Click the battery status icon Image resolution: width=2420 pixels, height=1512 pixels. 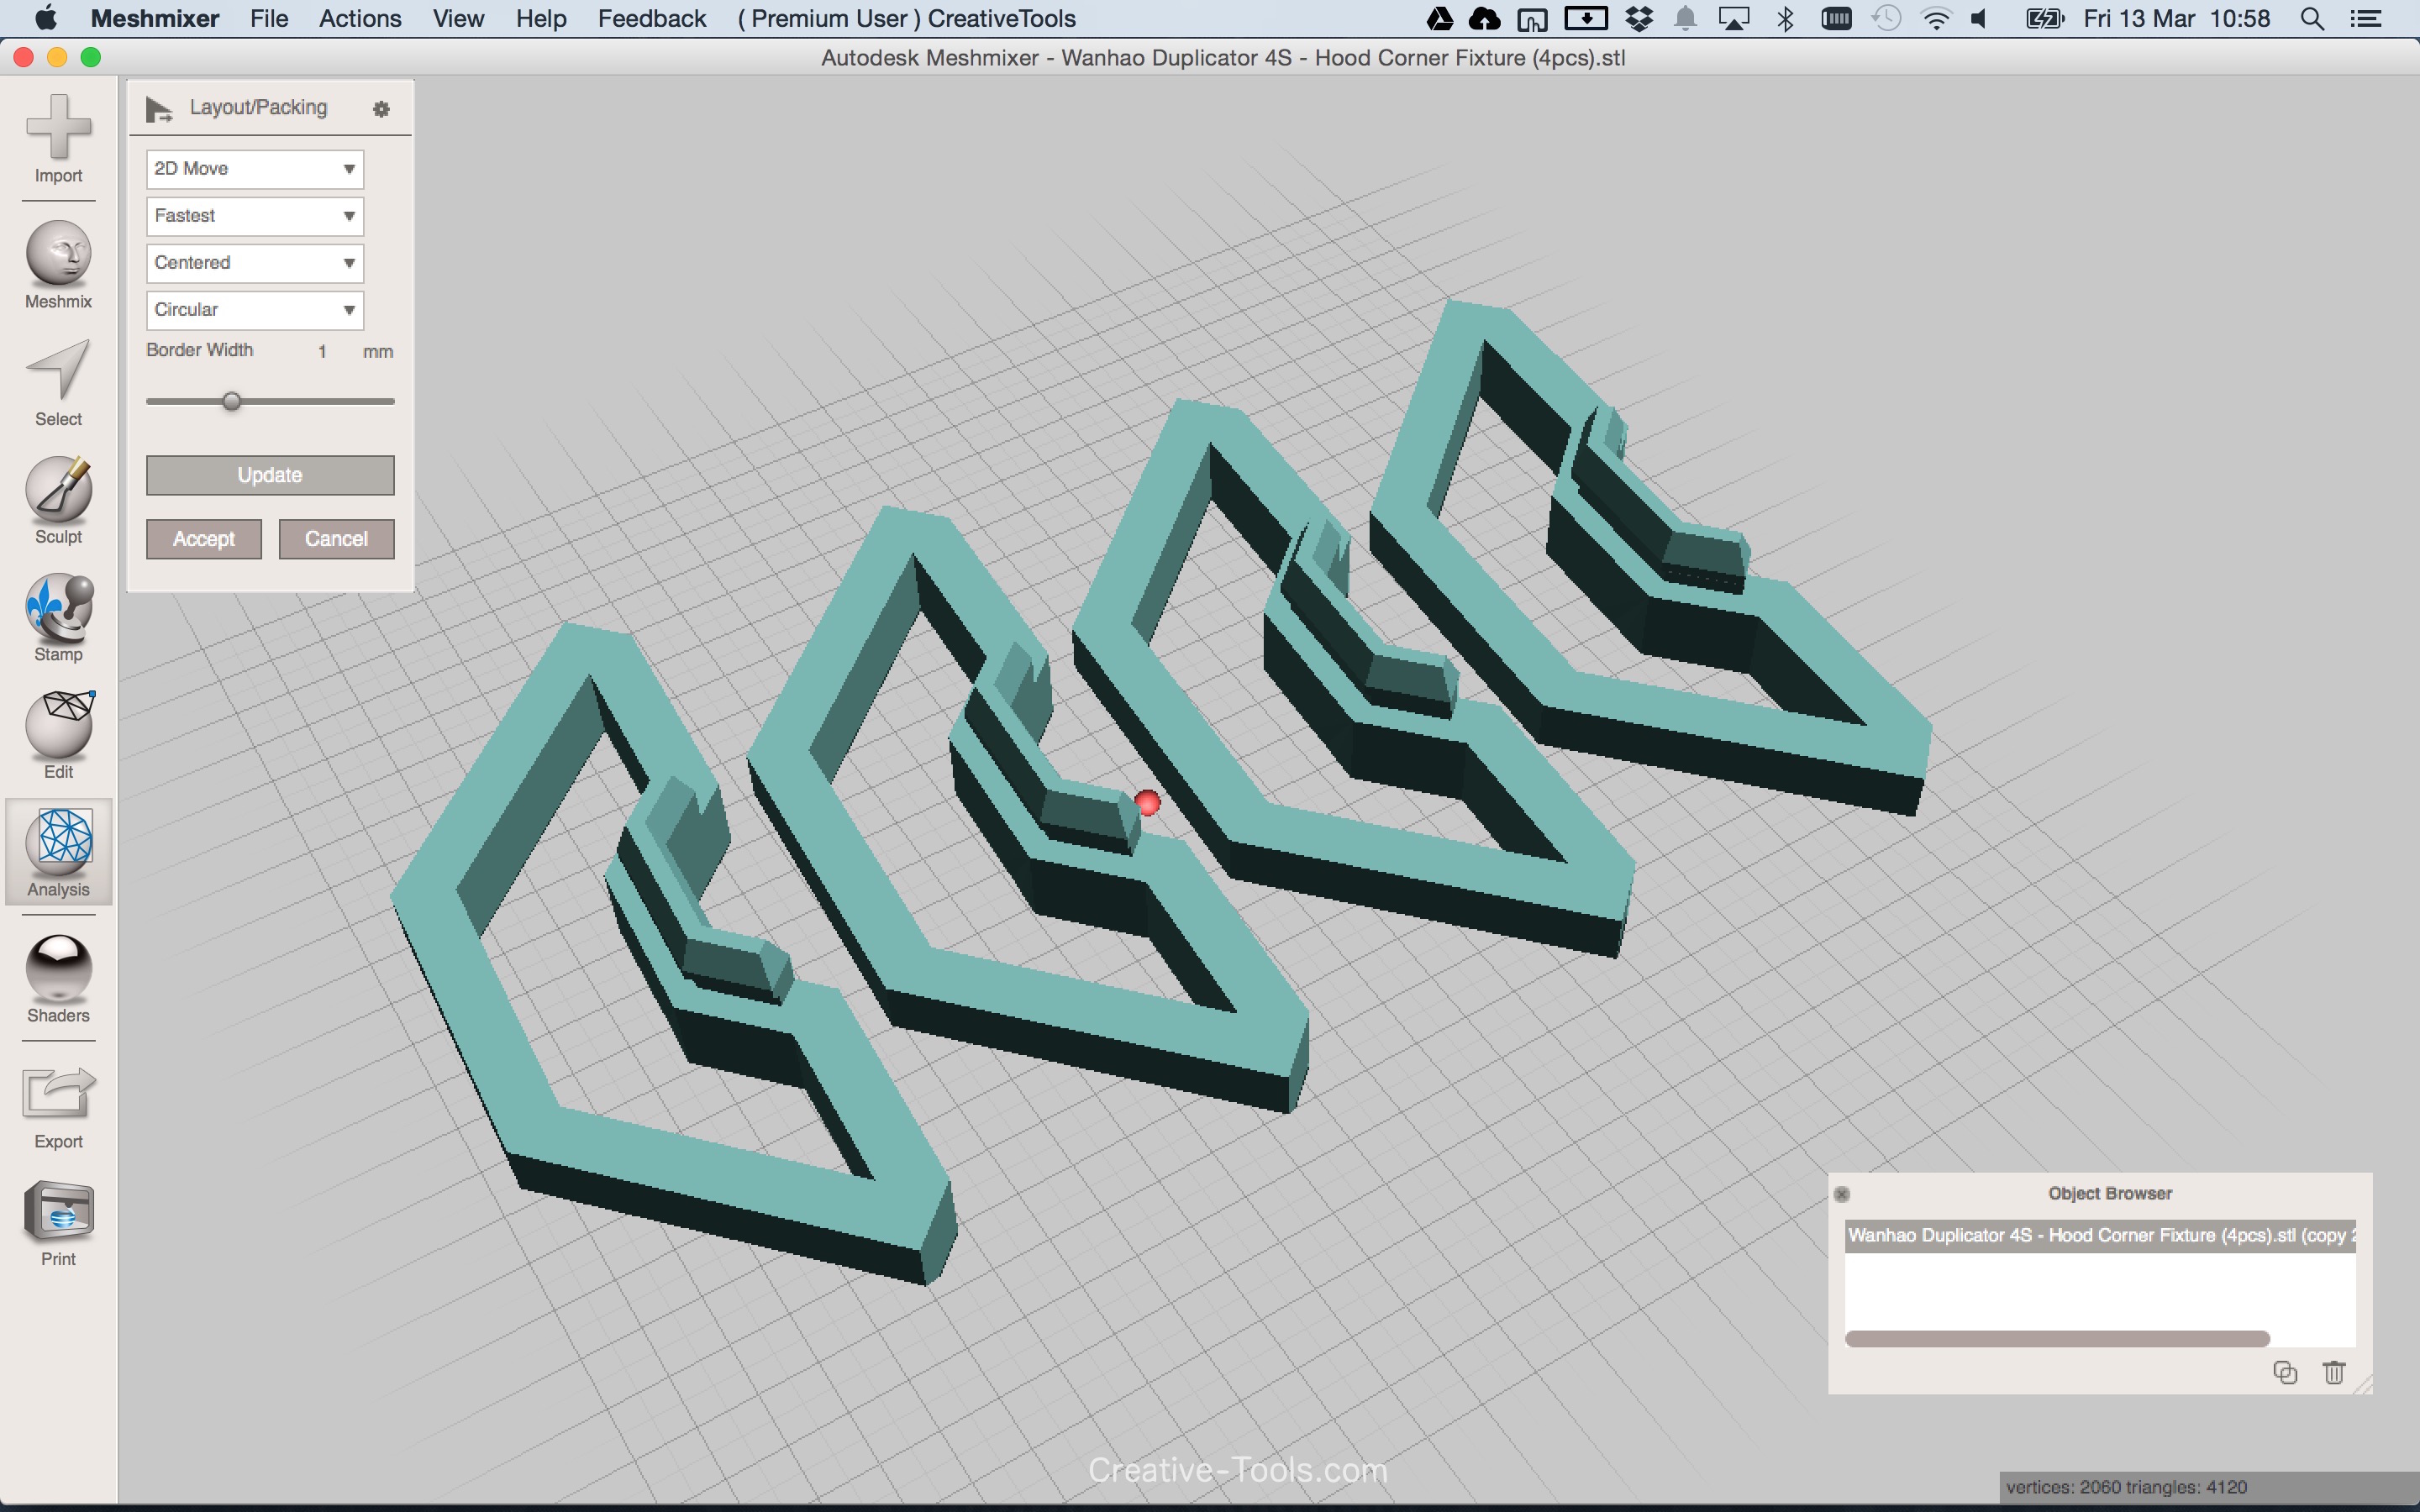(x=2045, y=18)
